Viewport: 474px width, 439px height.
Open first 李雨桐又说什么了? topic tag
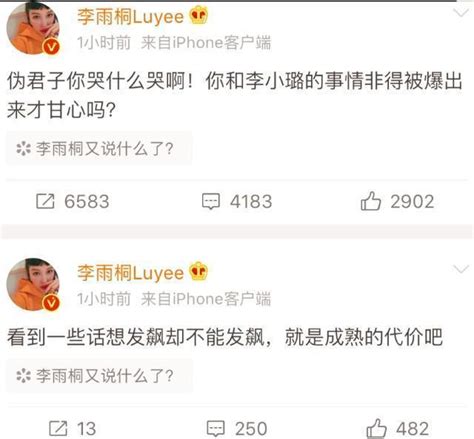click(x=99, y=148)
